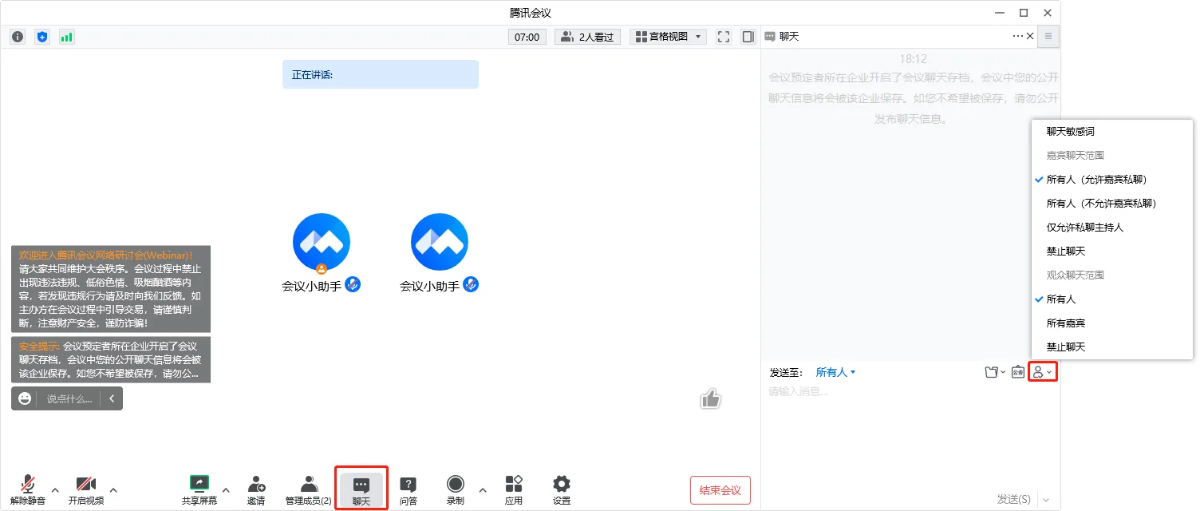
Task: Maximize the 腾讯会议 window
Action: [1023, 12]
